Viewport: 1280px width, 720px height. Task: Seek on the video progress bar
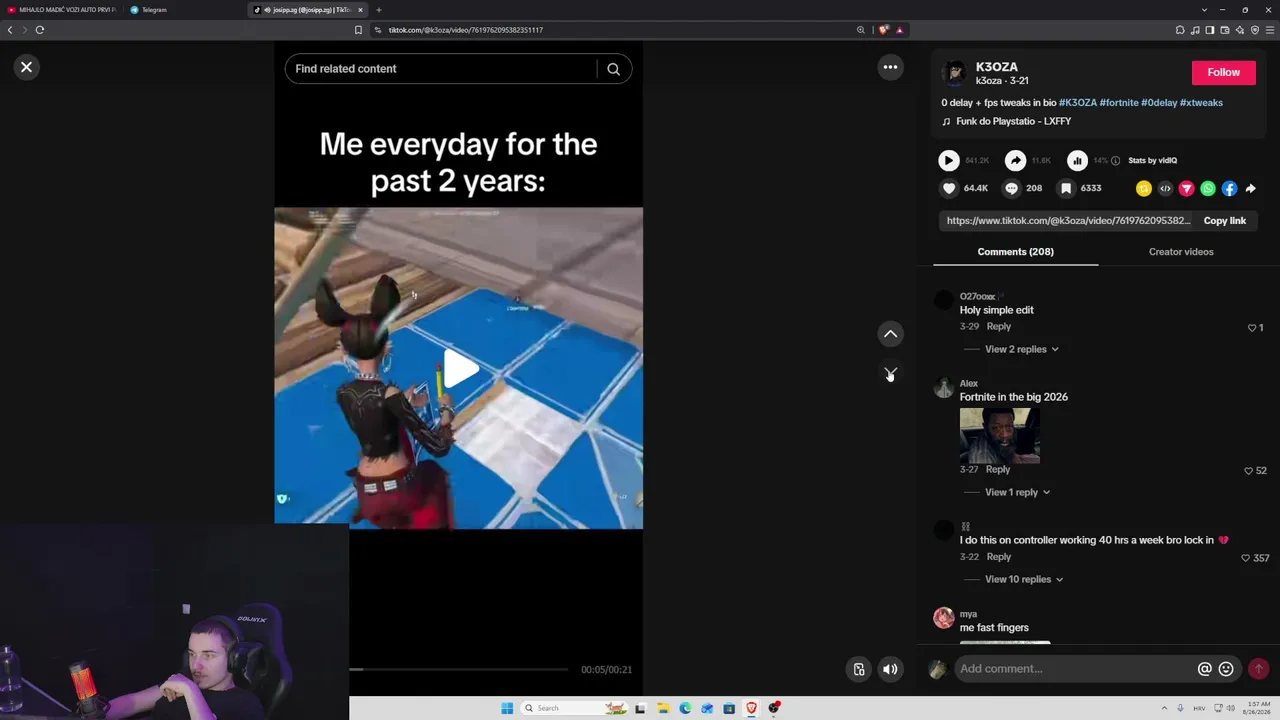click(x=459, y=669)
